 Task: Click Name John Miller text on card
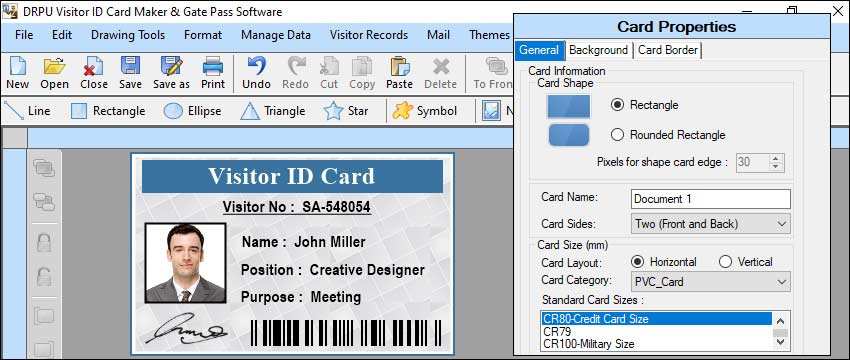point(304,242)
